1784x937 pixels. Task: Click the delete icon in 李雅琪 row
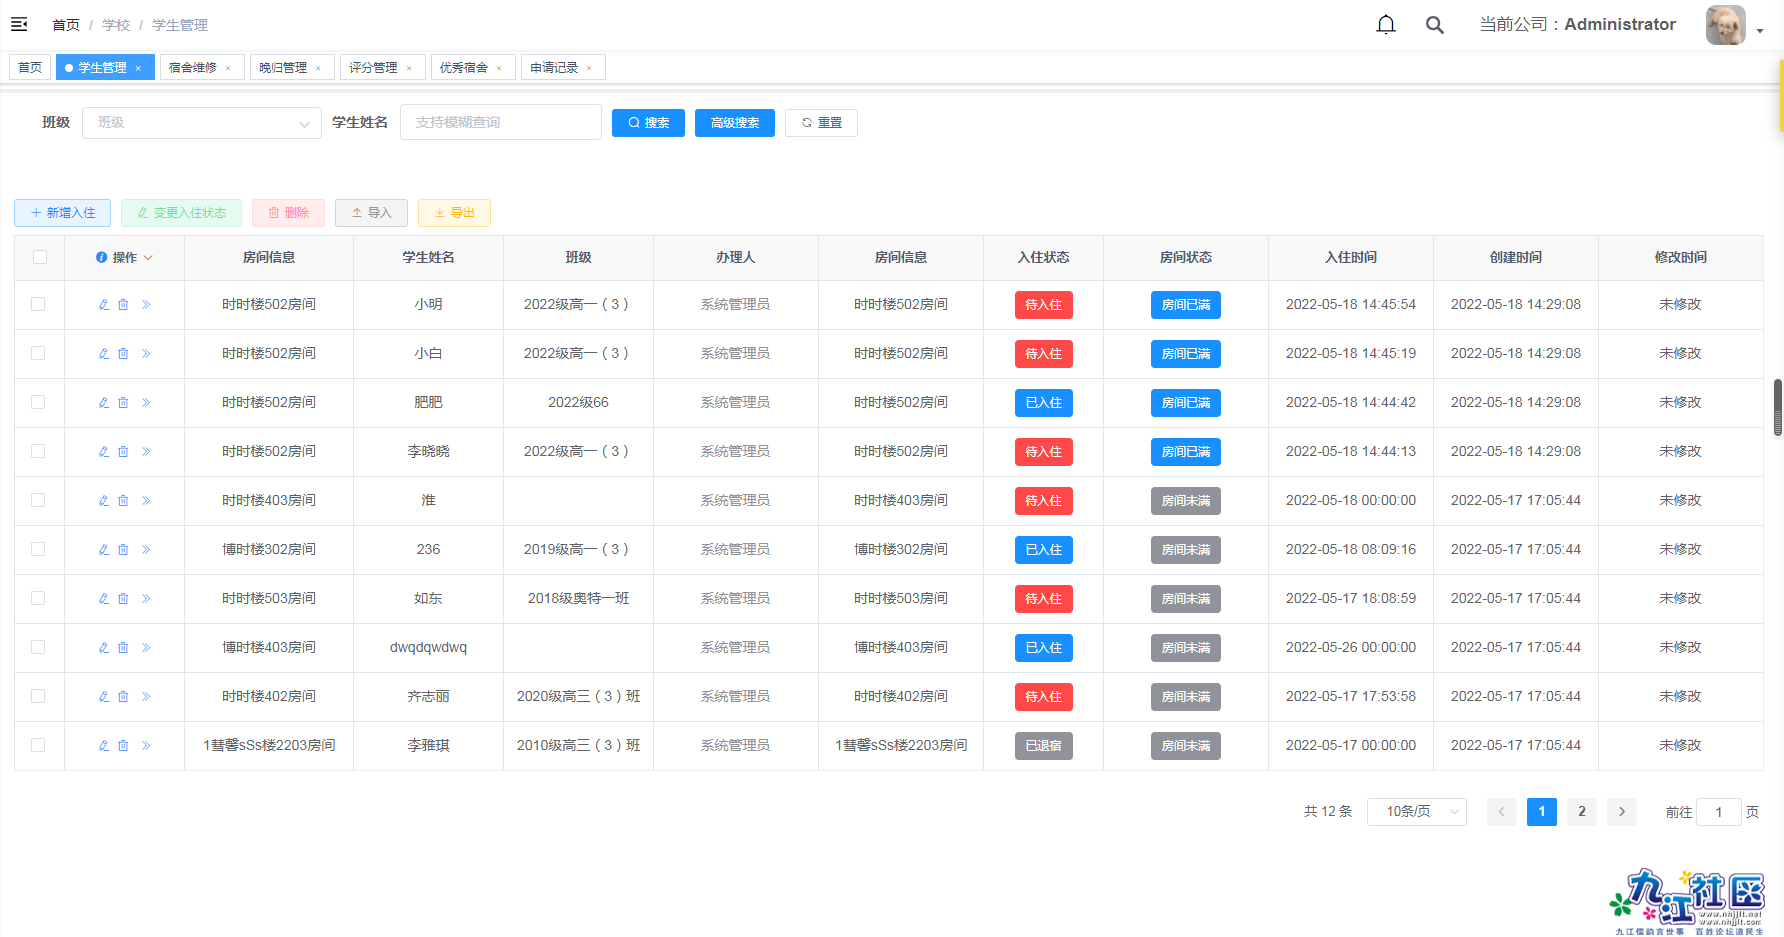[124, 746]
